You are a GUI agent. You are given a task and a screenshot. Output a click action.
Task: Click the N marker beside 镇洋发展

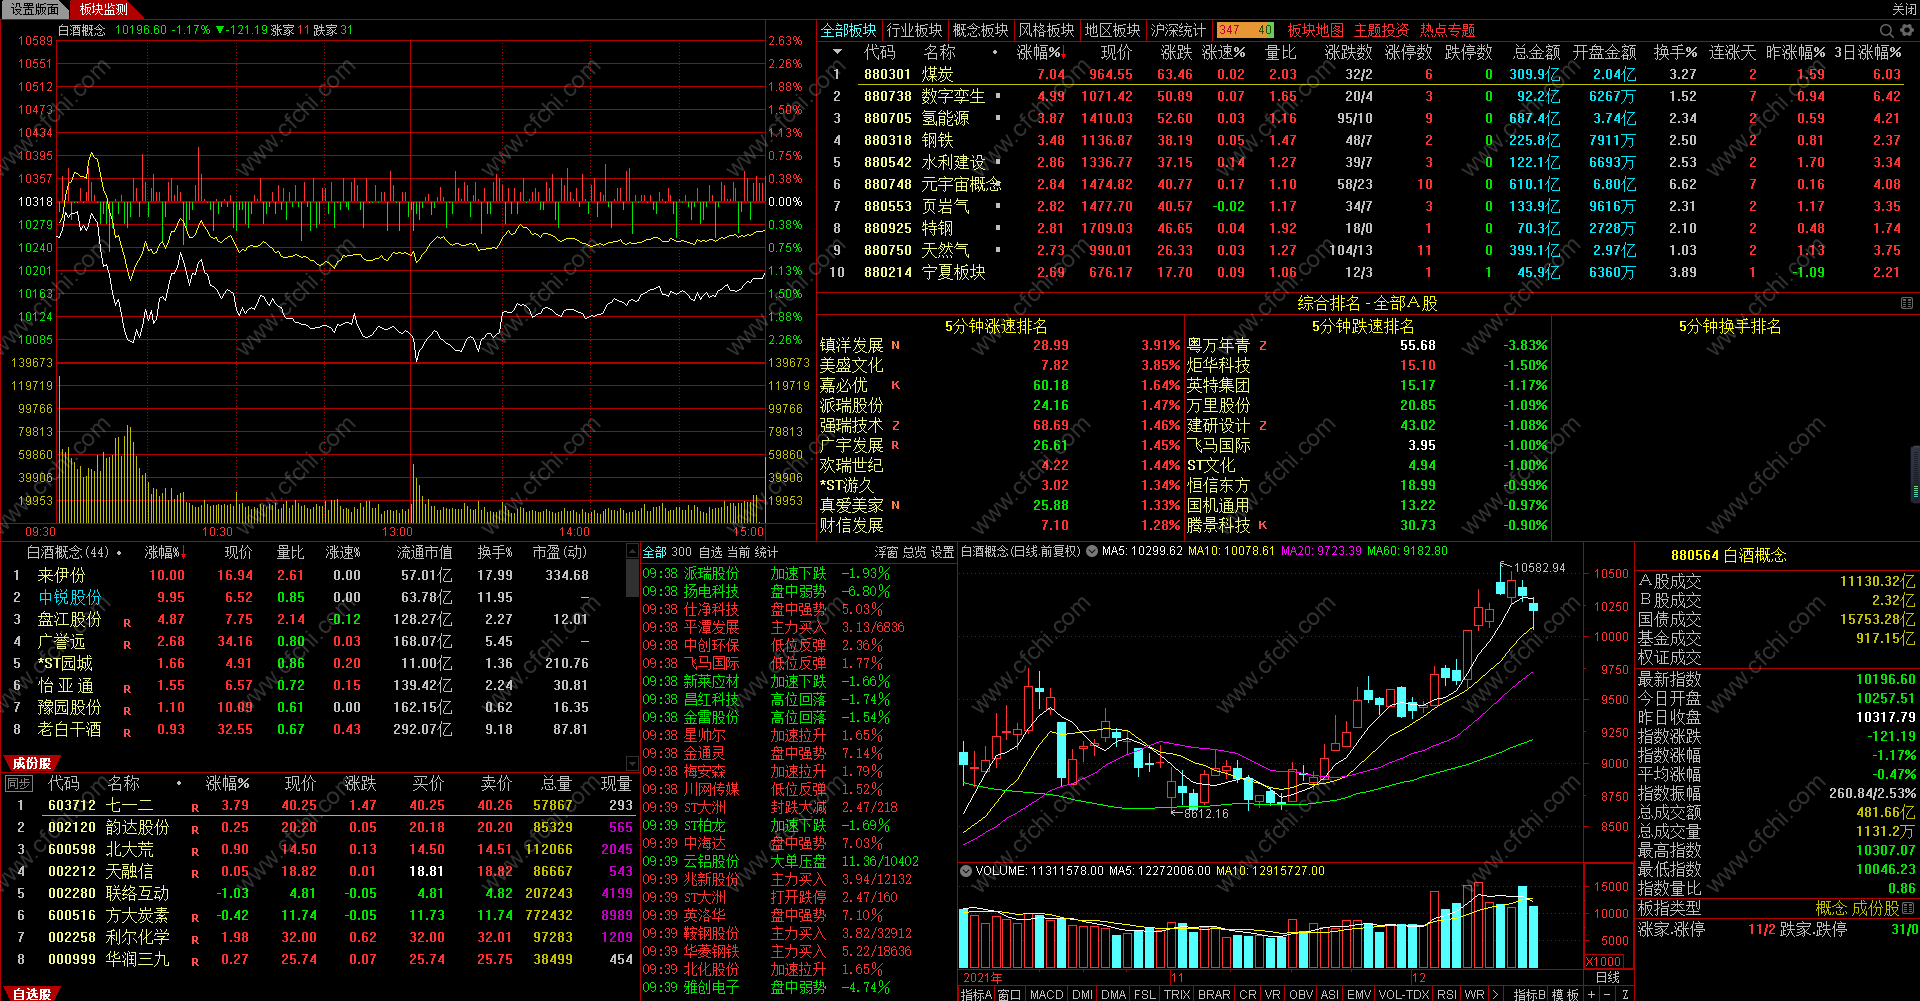pyautogui.click(x=896, y=345)
